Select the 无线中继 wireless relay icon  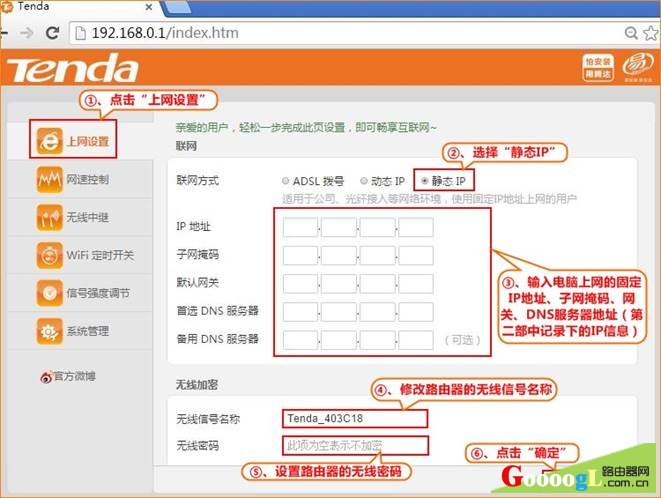click(x=50, y=217)
